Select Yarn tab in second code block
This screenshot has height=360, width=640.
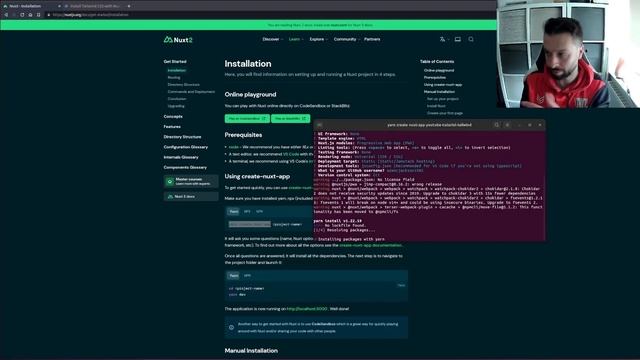pyautogui.click(x=233, y=276)
